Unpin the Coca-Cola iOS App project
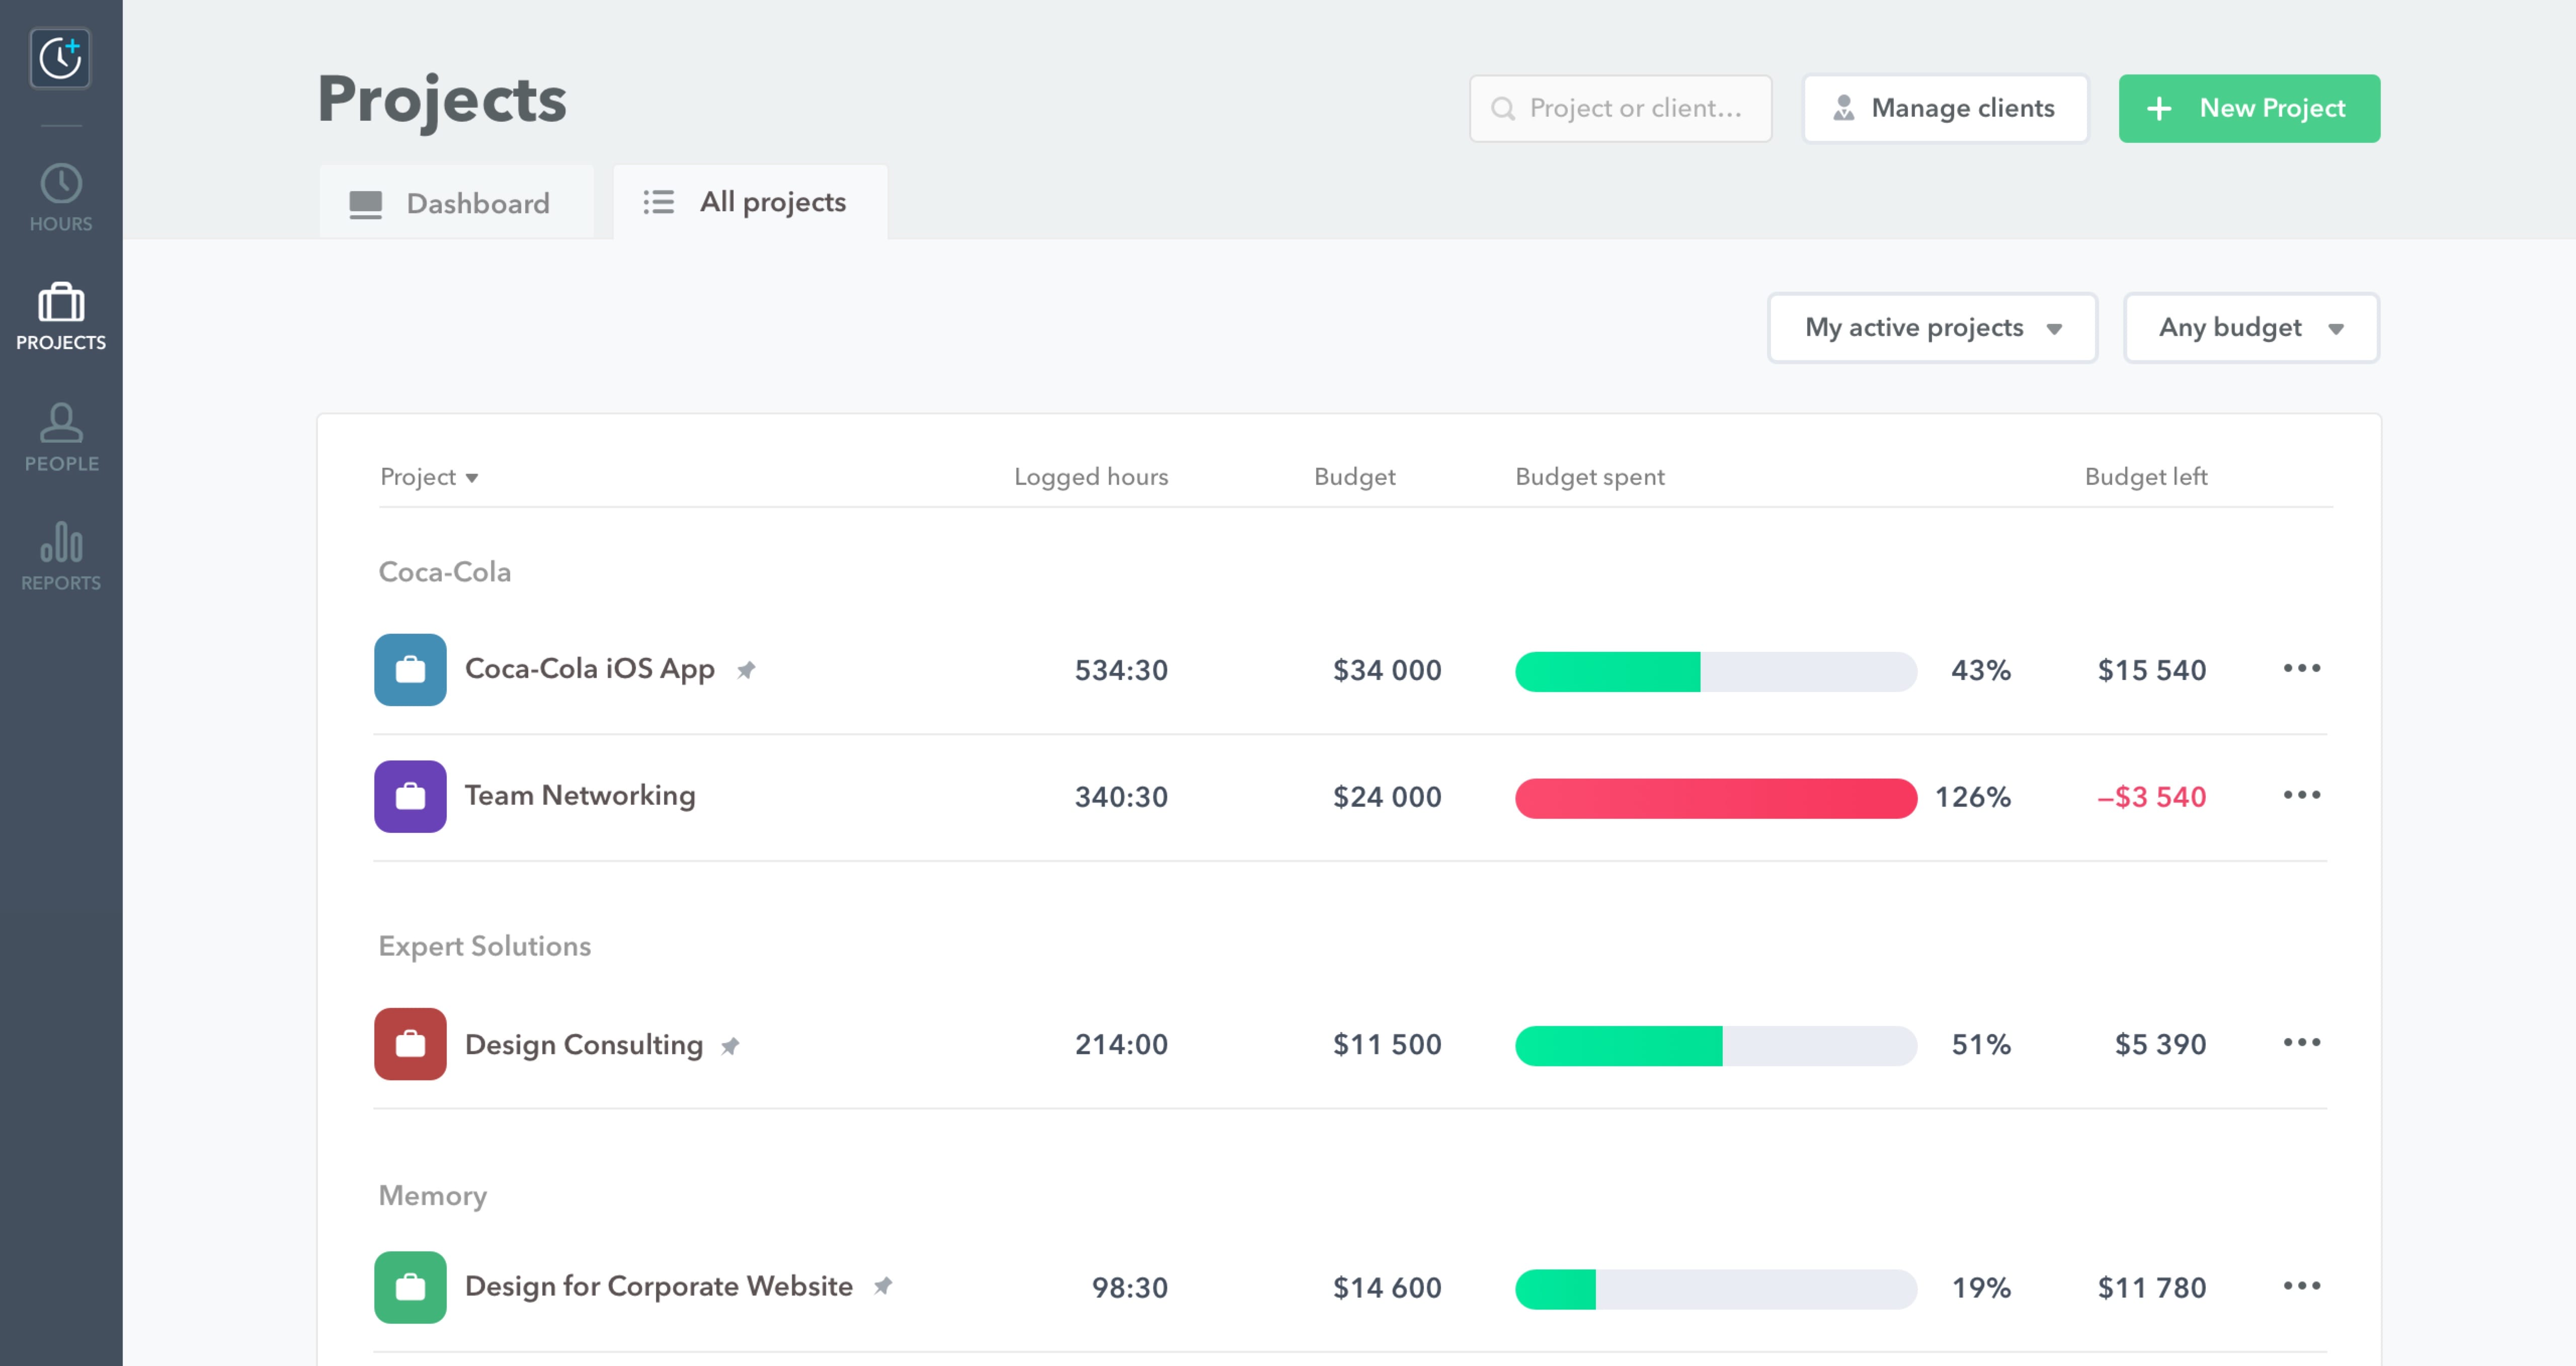This screenshot has width=2576, height=1366. pos(747,670)
